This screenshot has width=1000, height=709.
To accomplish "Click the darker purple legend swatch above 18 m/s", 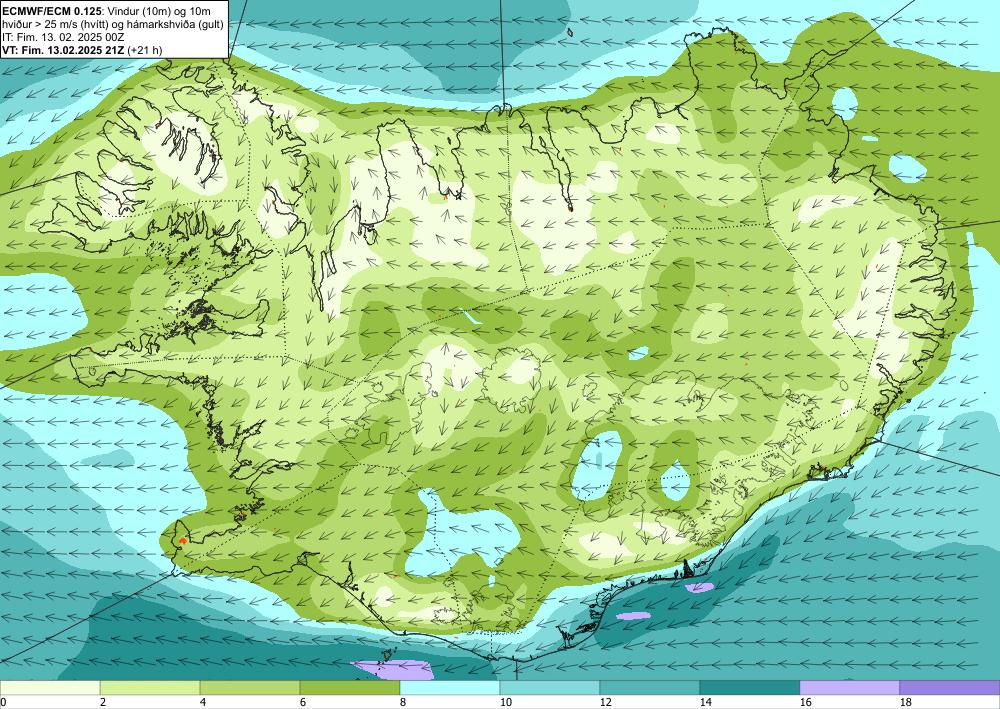I will coord(950,687).
